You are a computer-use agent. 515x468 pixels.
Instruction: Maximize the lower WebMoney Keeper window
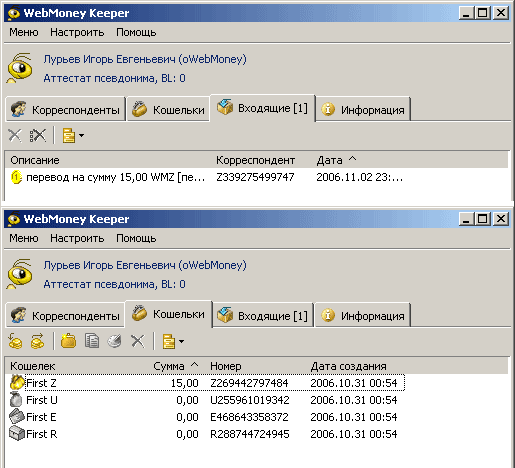(x=482, y=219)
